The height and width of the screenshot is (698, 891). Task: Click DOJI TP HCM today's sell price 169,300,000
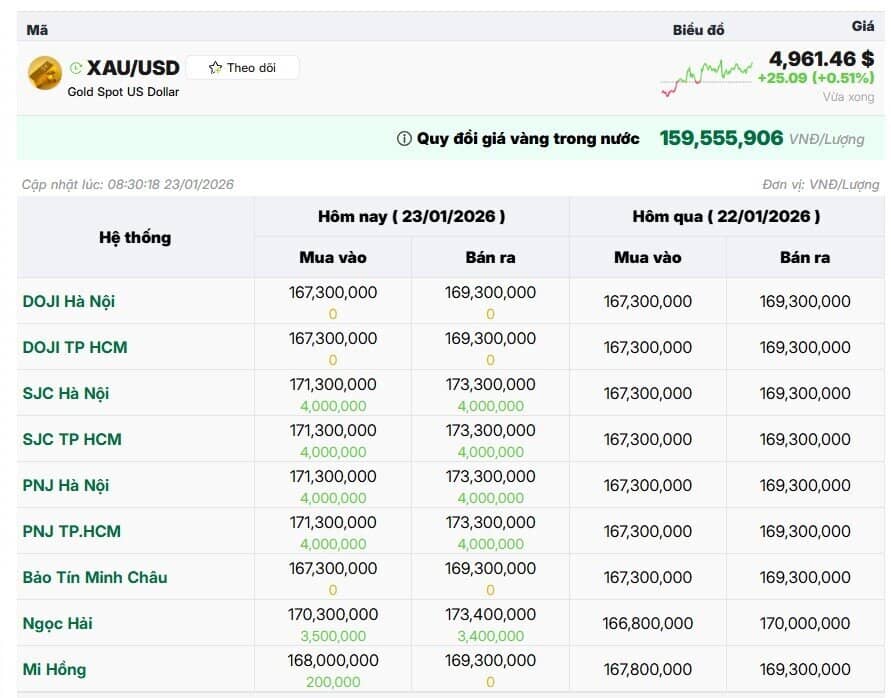click(x=490, y=339)
